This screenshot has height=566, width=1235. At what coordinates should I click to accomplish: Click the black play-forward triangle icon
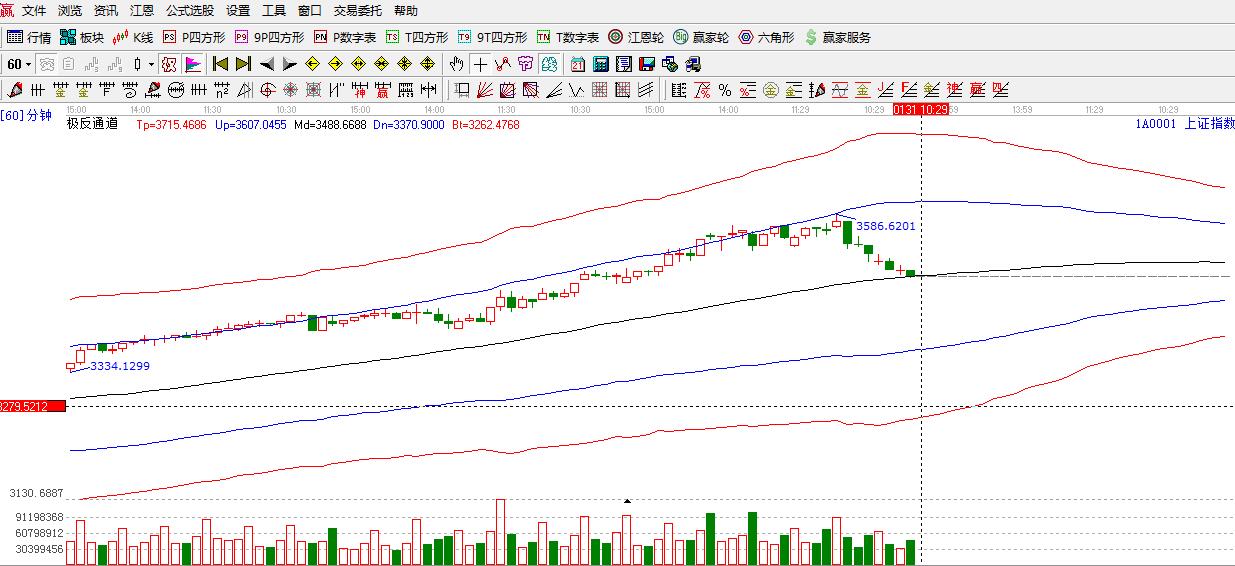(290, 64)
